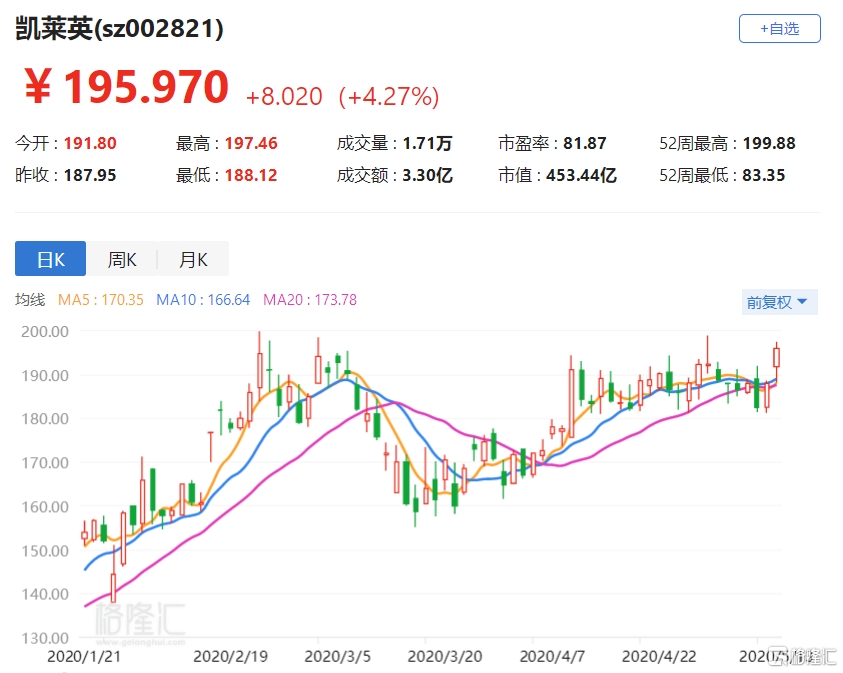Click the 190.00 y-axis price label
Screen dimensions: 843x673
point(45,375)
